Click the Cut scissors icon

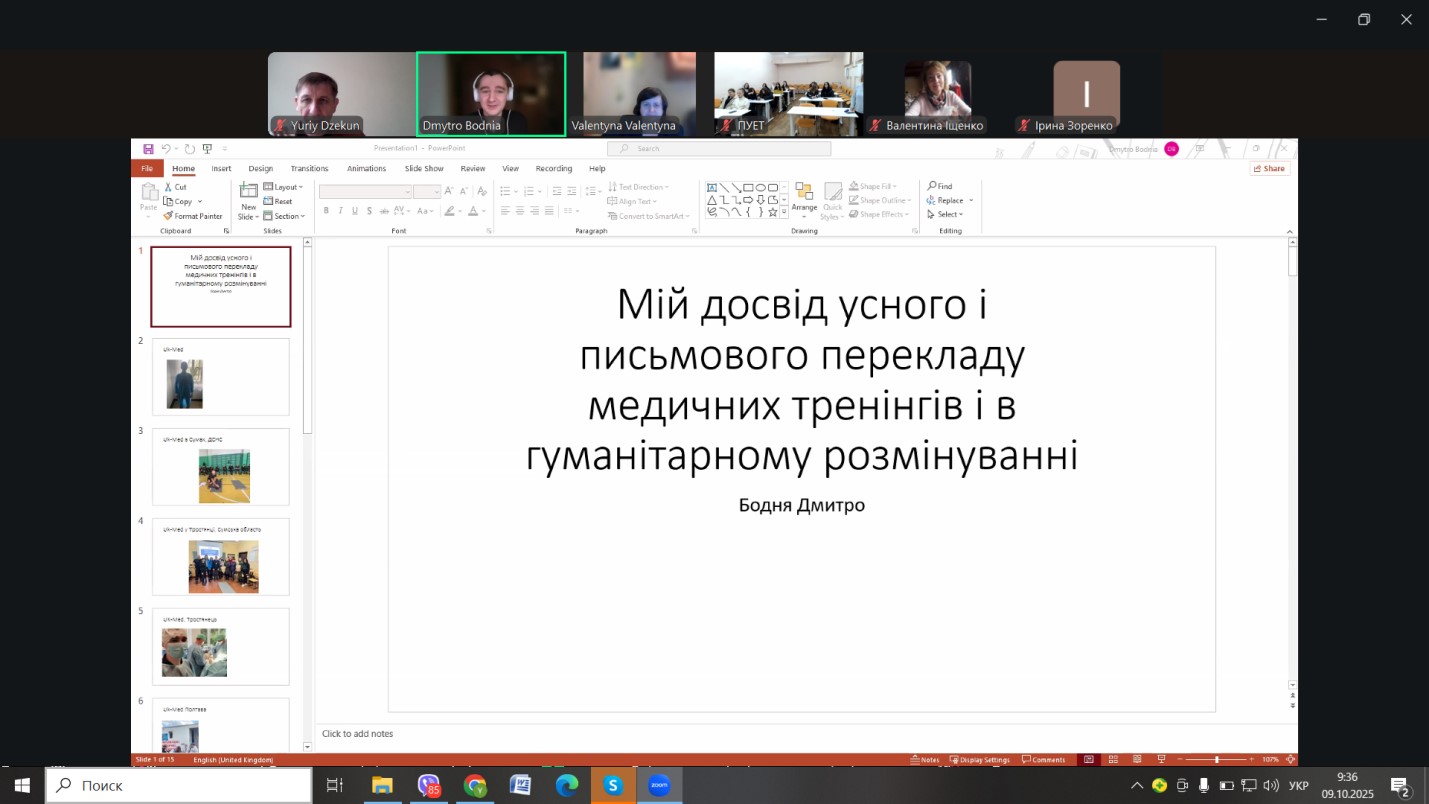click(168, 187)
